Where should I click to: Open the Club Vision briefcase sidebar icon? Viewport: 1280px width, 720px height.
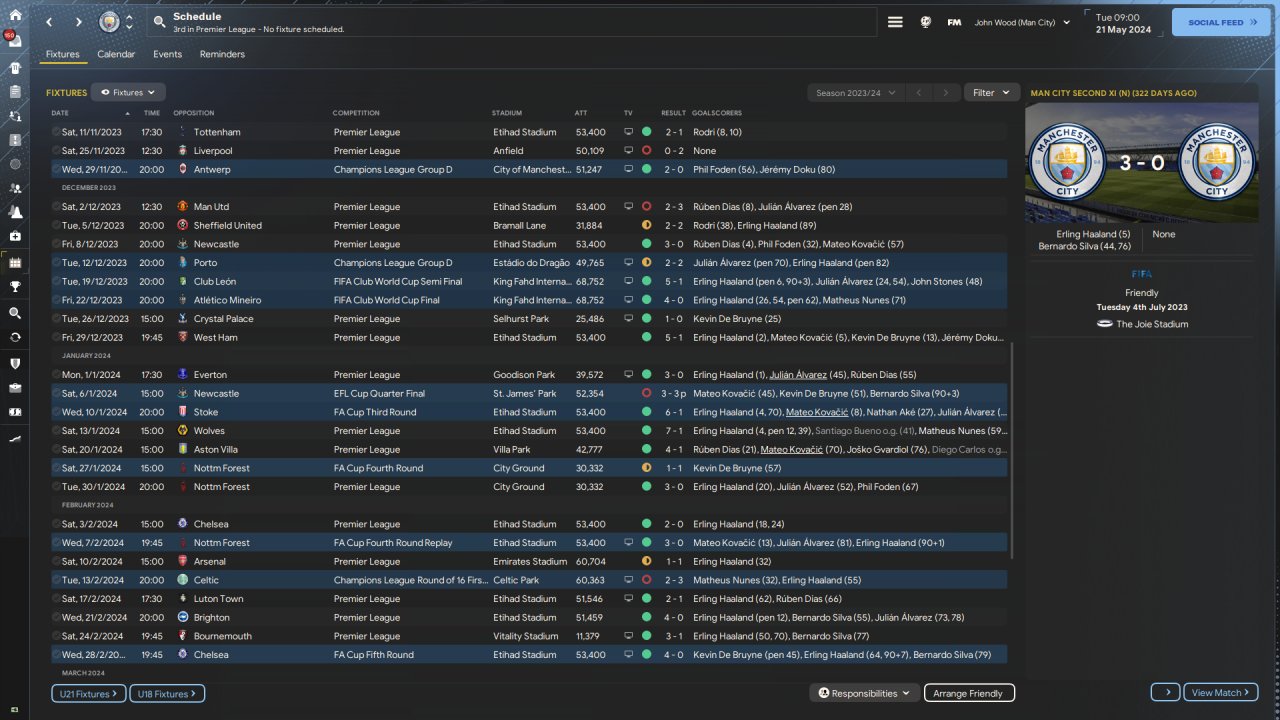[15, 388]
